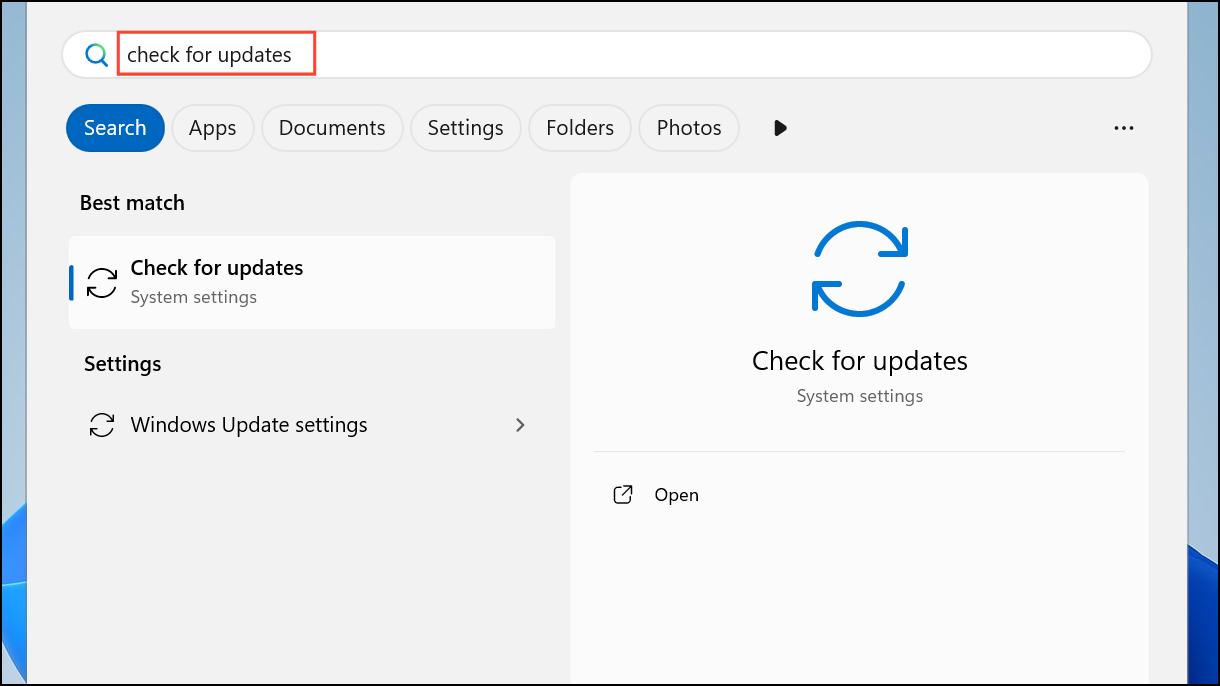
Task: Click the search box containing 'check for updates'
Action: tap(606, 55)
